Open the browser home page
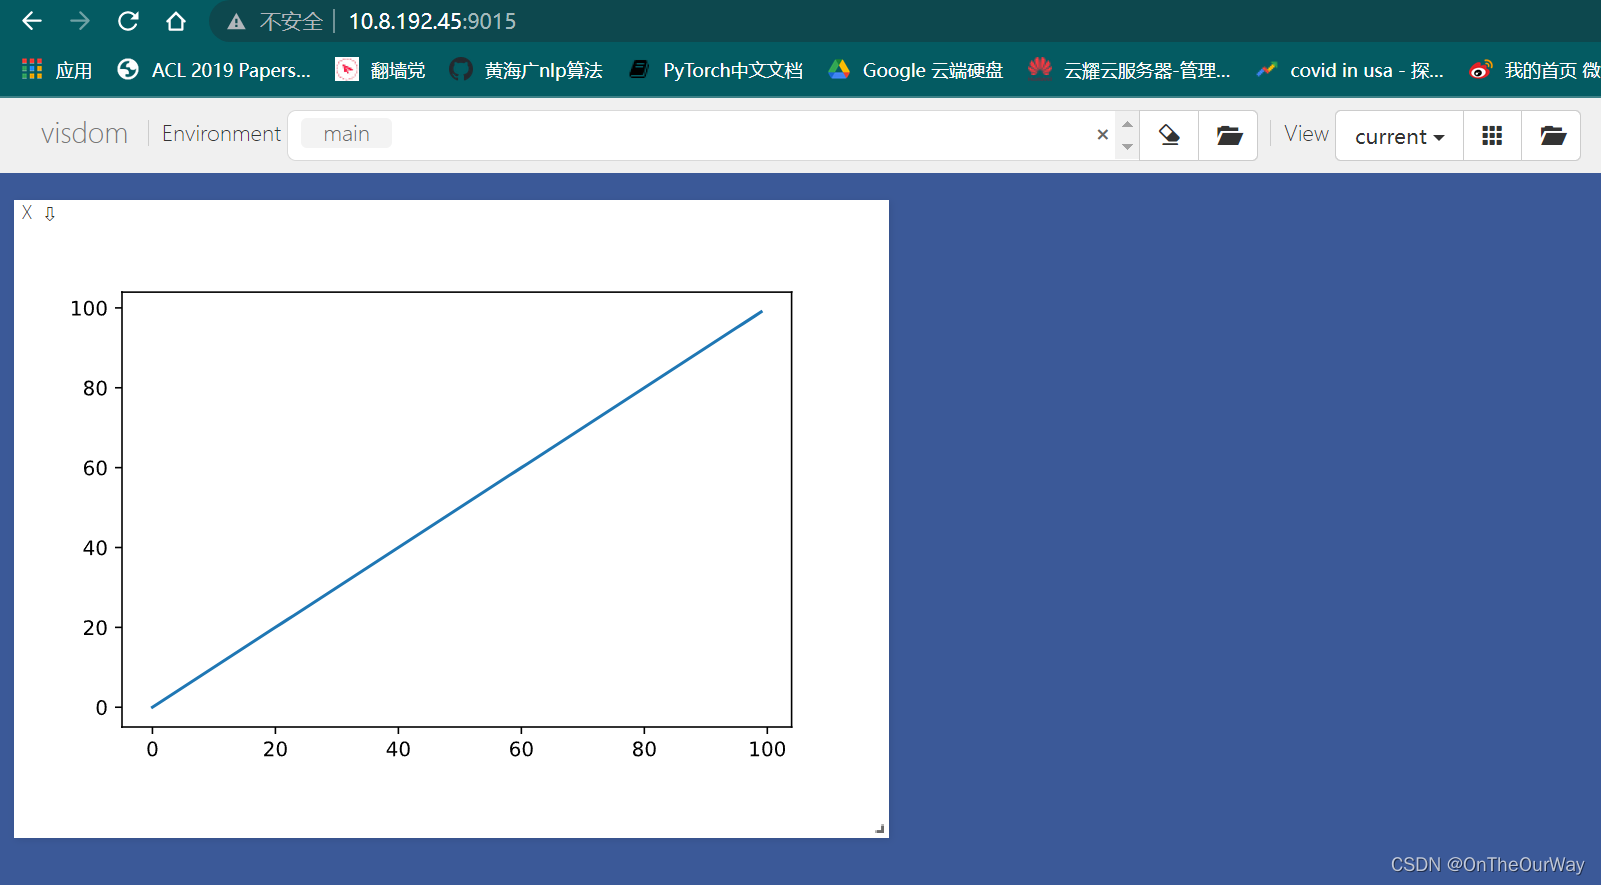 [176, 21]
